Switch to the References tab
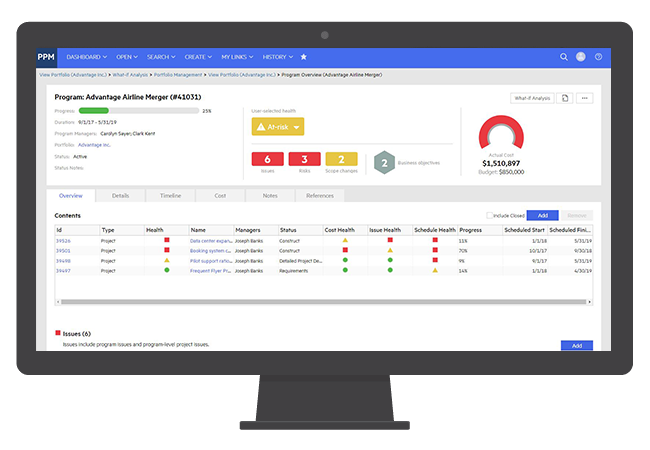650x450 pixels. tap(320, 196)
